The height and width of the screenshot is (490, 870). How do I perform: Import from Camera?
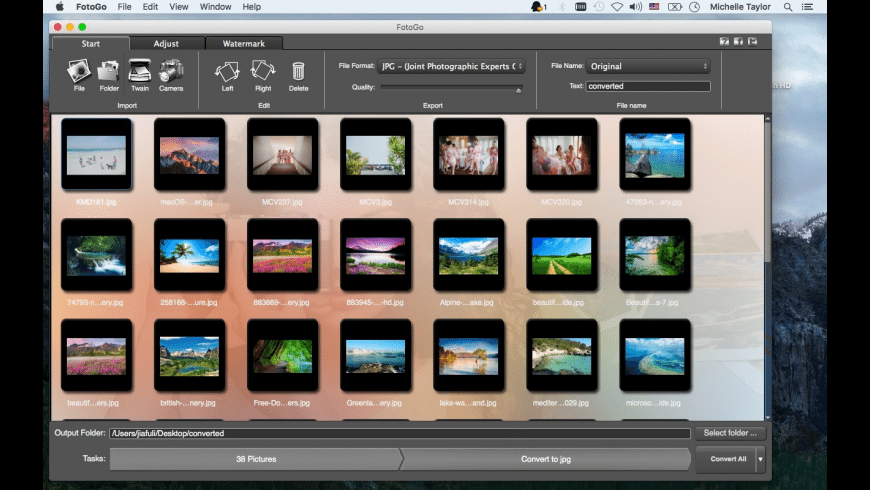click(x=171, y=75)
